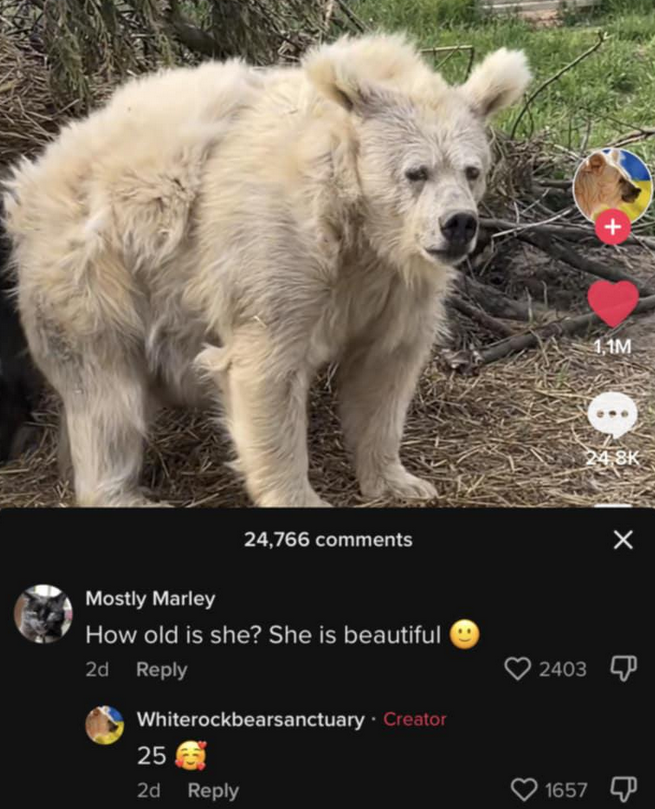Tap the 2403 likes count on comment
This screenshot has width=655, height=809.
click(563, 669)
